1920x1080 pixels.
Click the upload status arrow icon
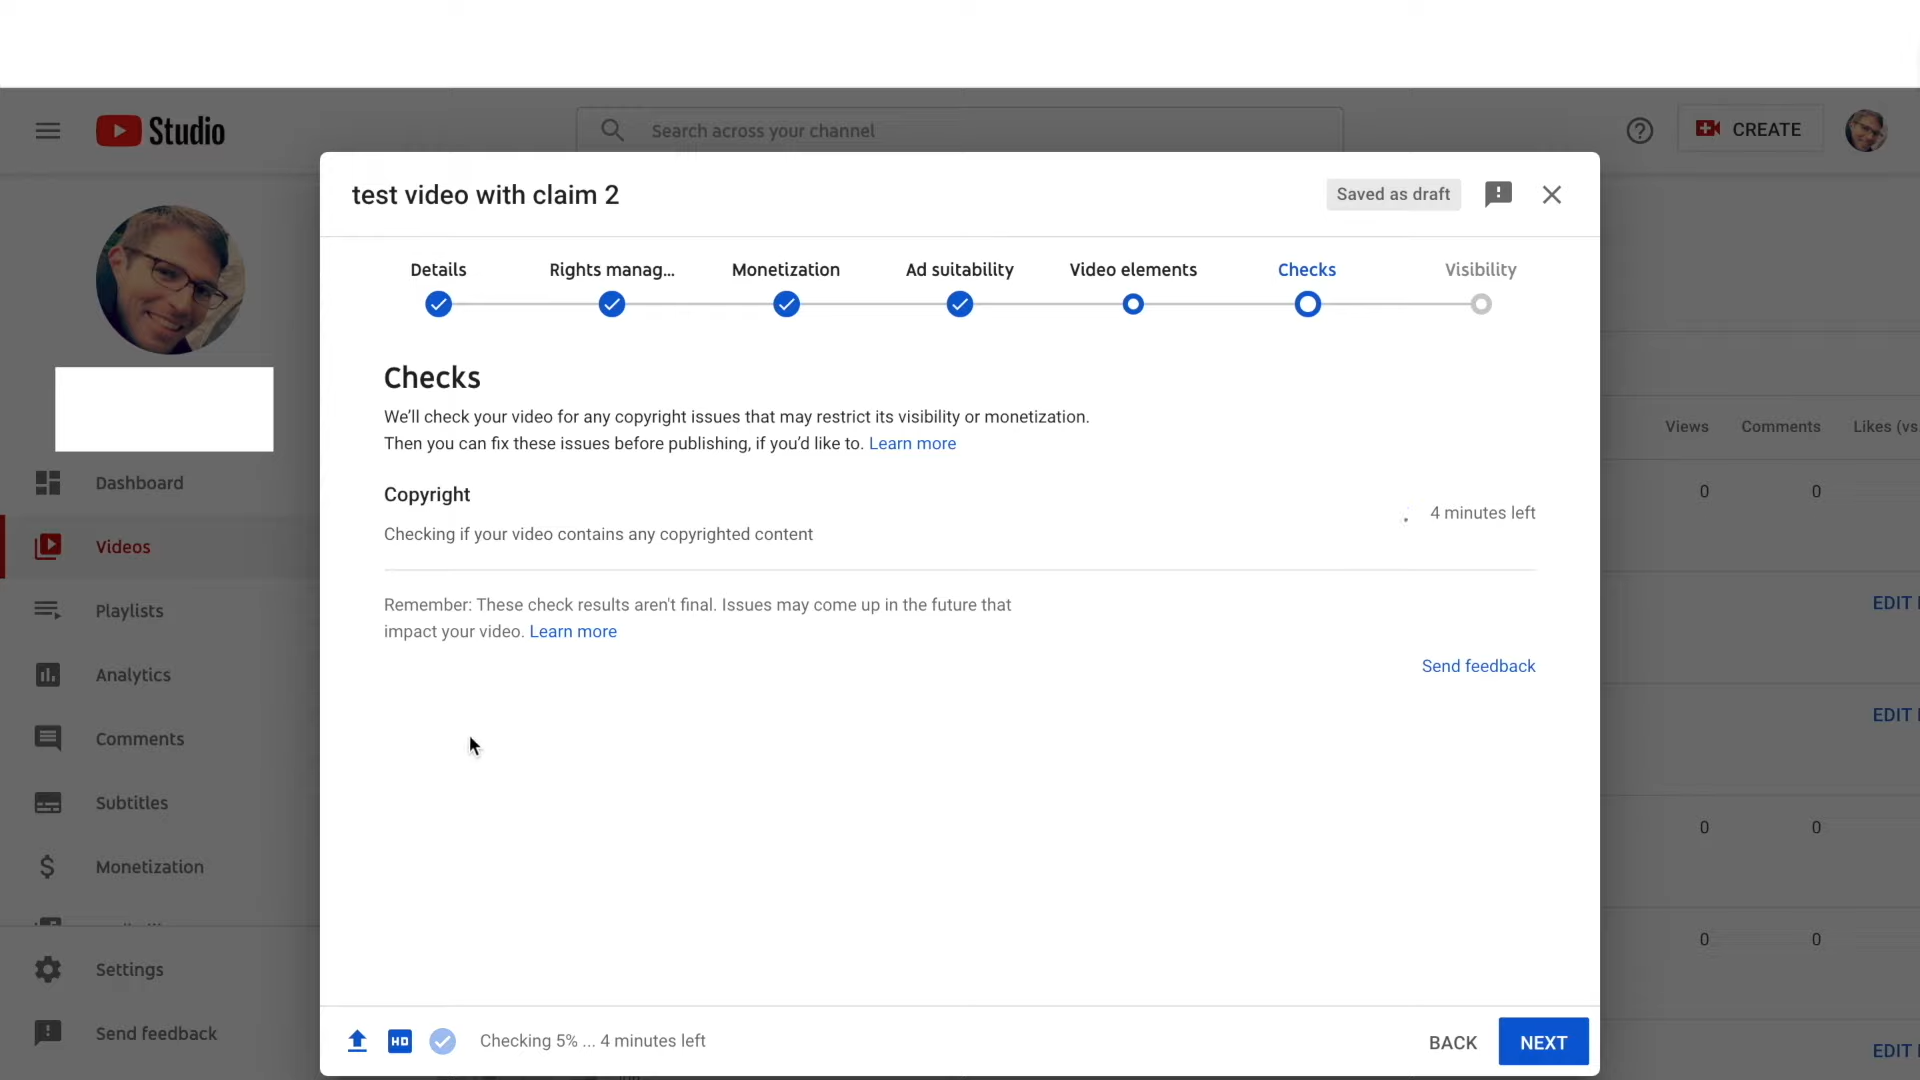tap(357, 1041)
